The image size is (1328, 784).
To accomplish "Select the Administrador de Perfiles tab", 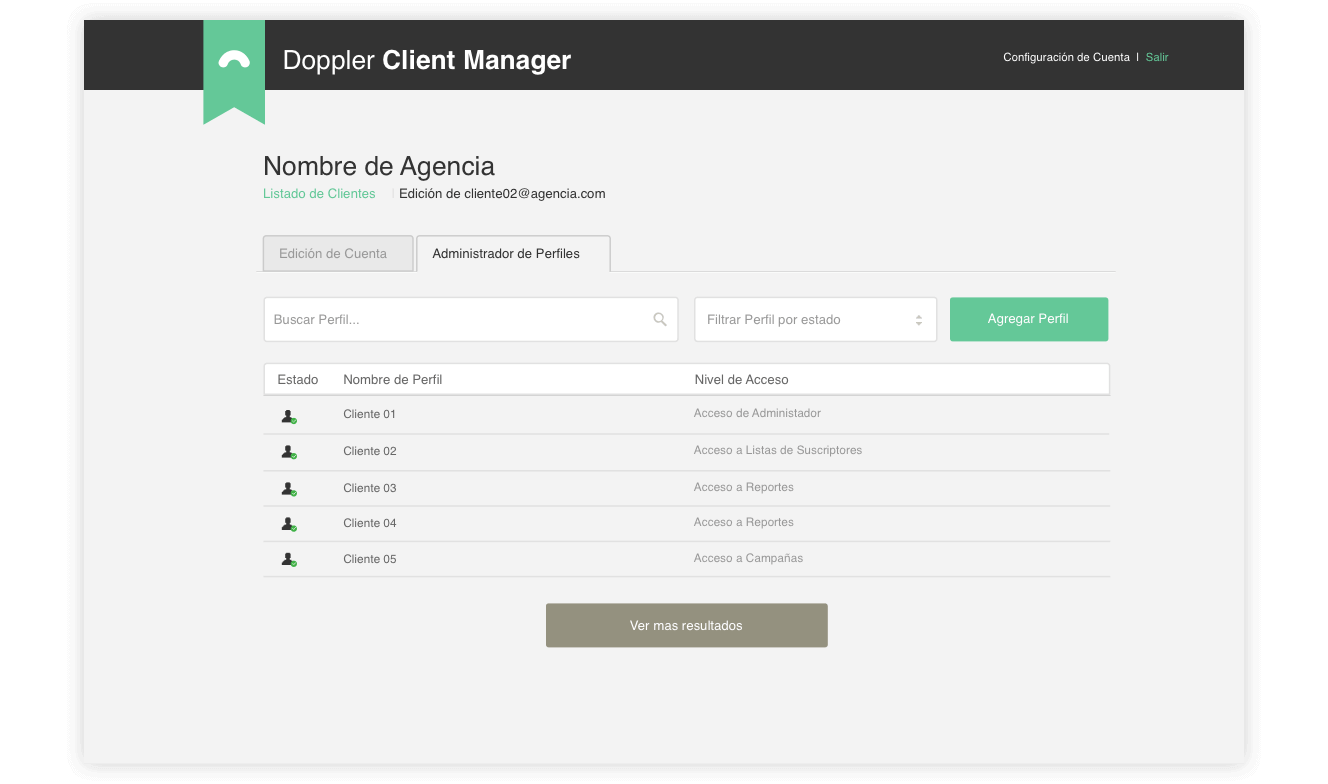I will pos(513,253).
